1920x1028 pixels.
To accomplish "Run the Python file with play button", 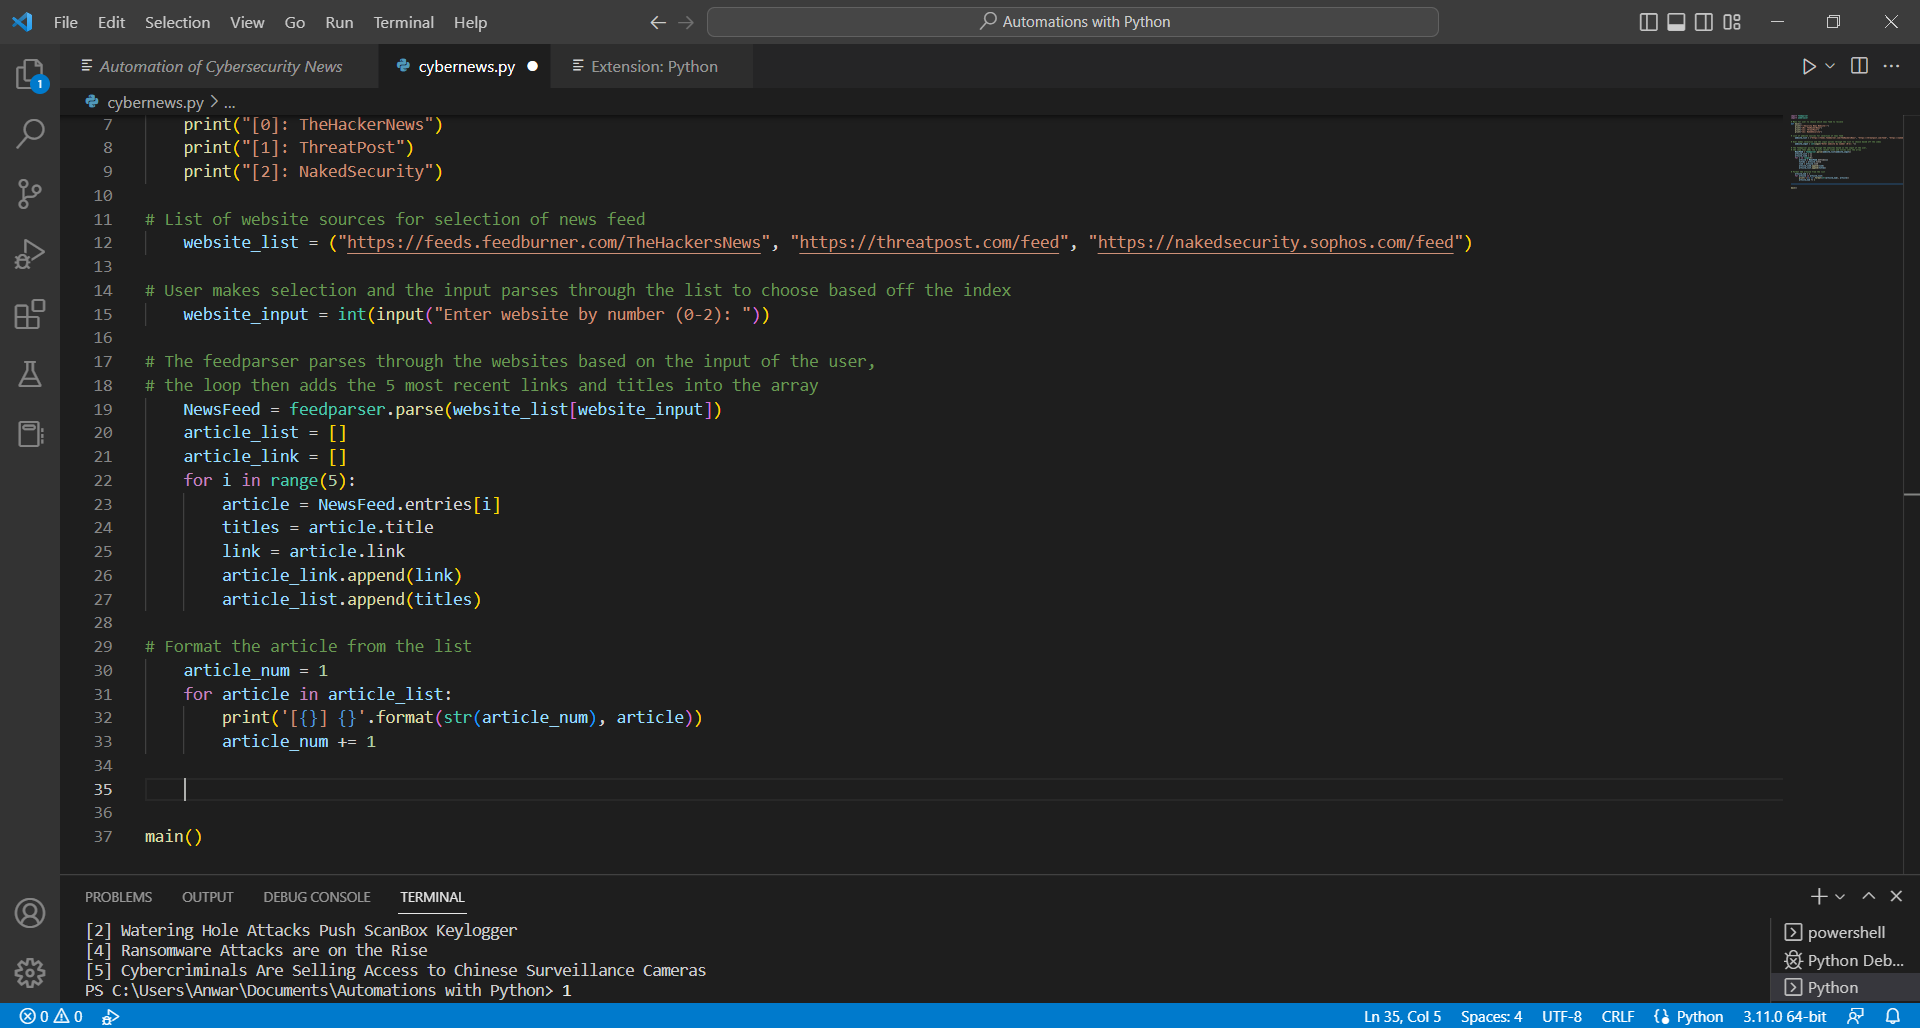I will 1808,66.
